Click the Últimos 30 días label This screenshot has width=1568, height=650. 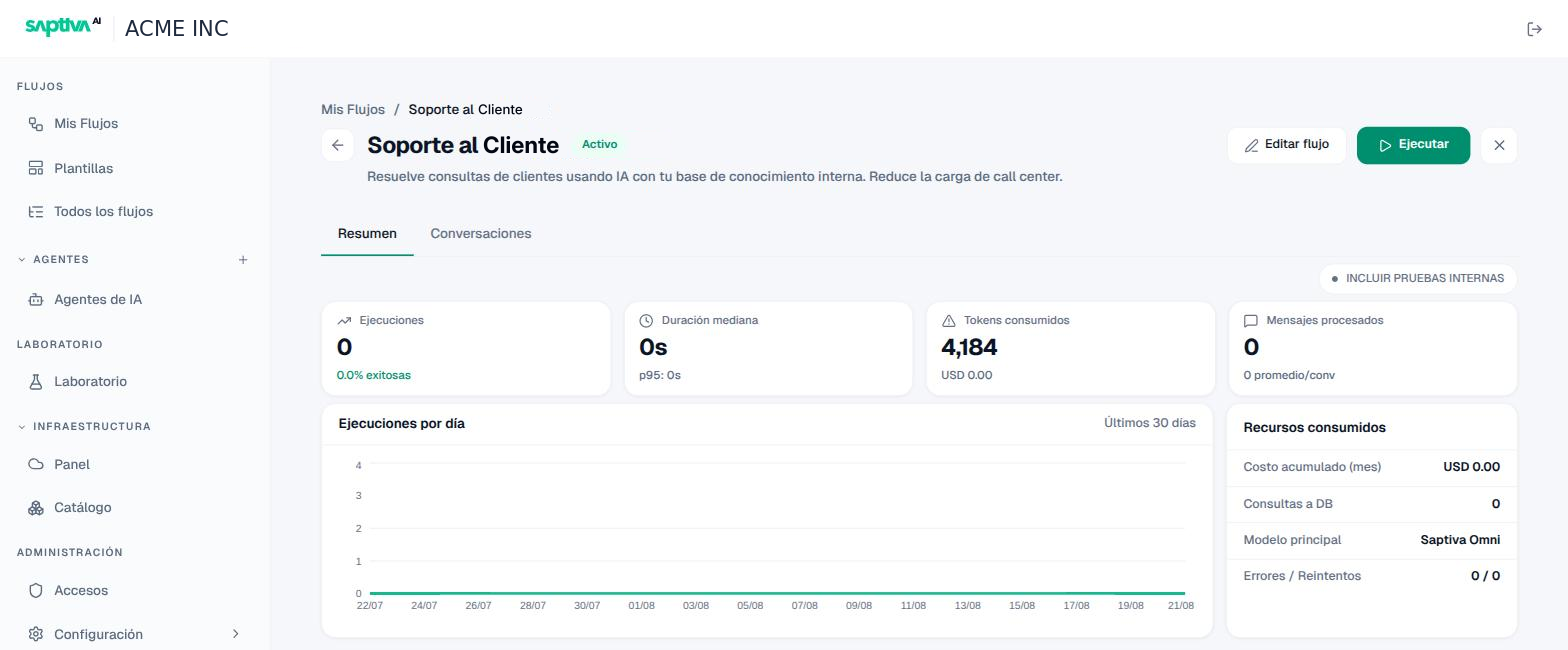click(1150, 423)
